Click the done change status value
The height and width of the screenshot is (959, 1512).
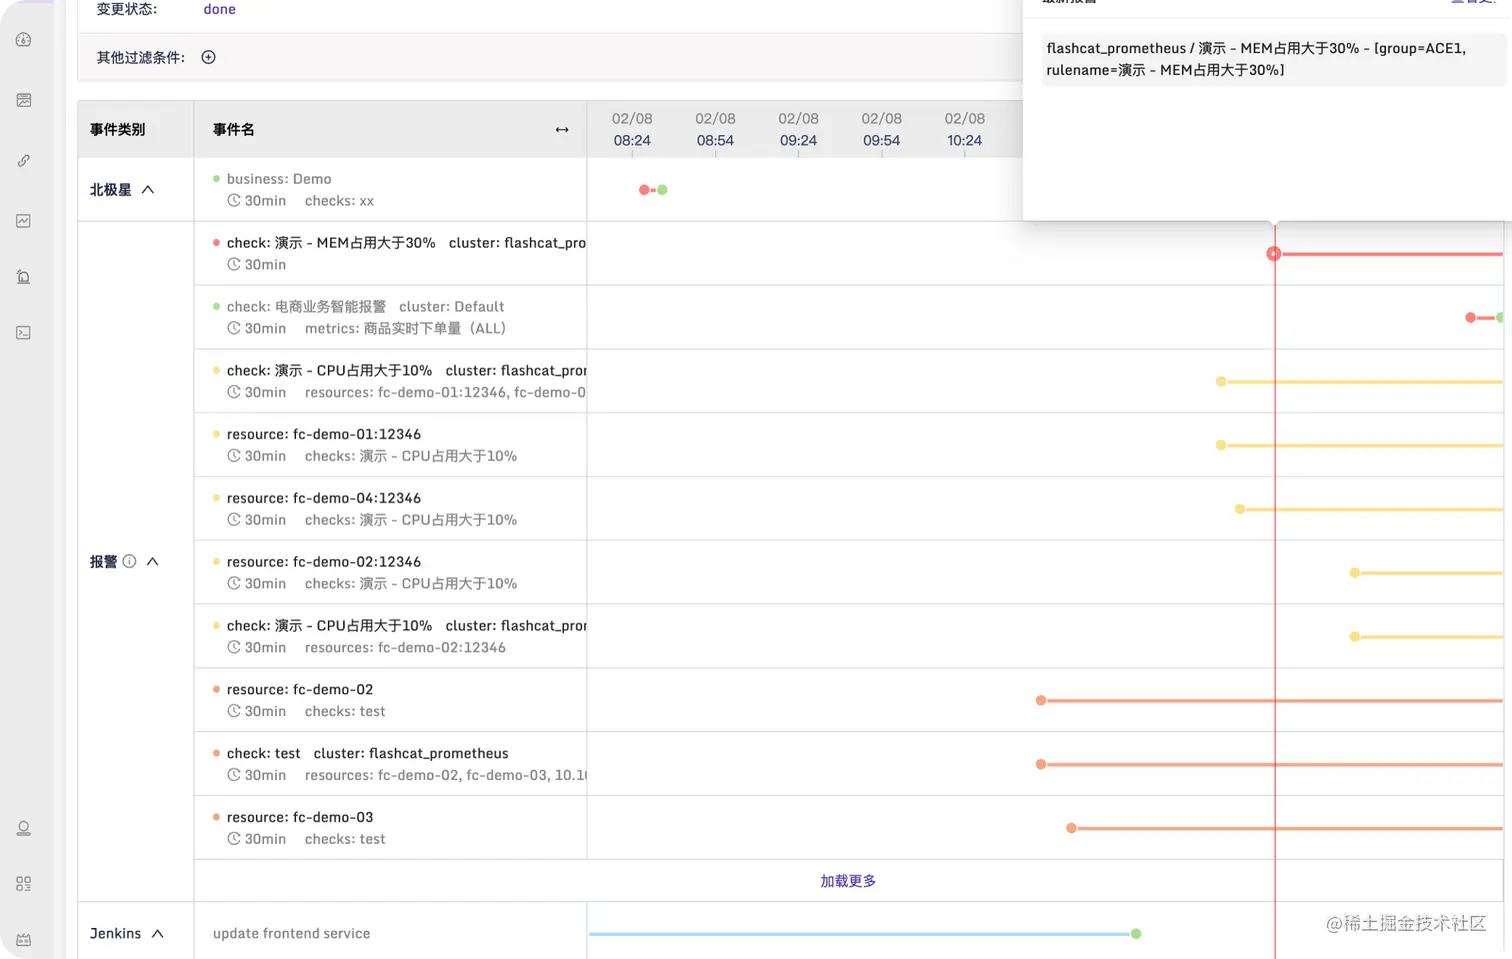coord(219,9)
